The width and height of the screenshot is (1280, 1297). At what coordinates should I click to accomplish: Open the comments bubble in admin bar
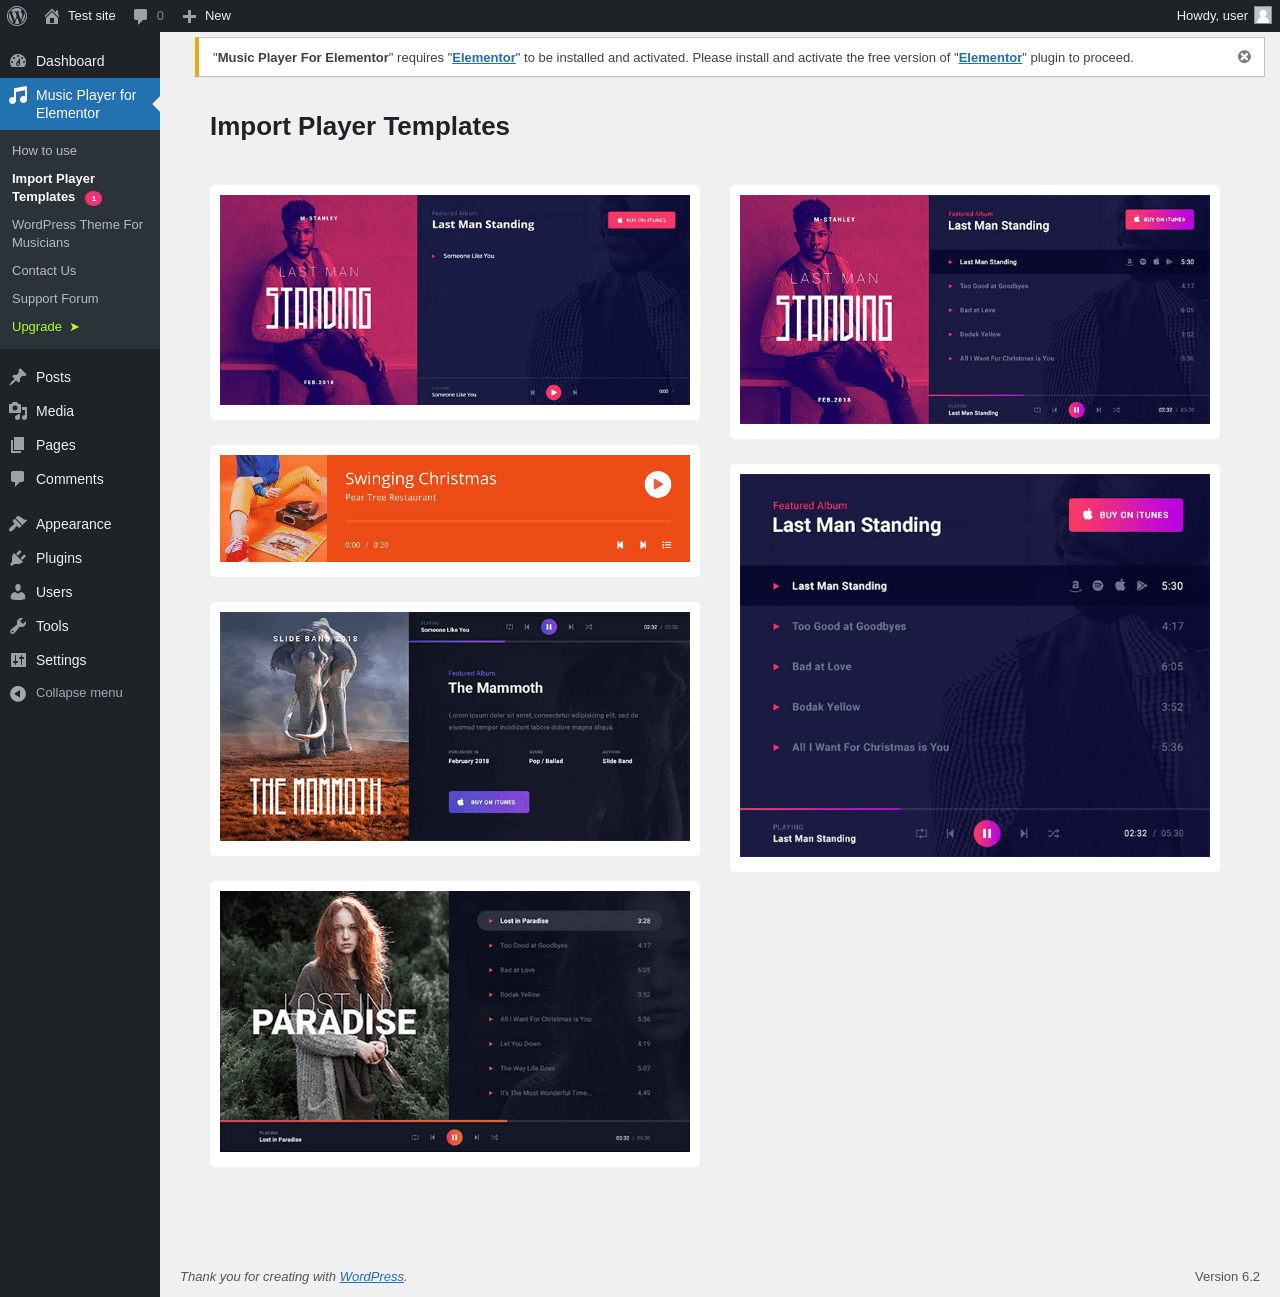coord(148,16)
